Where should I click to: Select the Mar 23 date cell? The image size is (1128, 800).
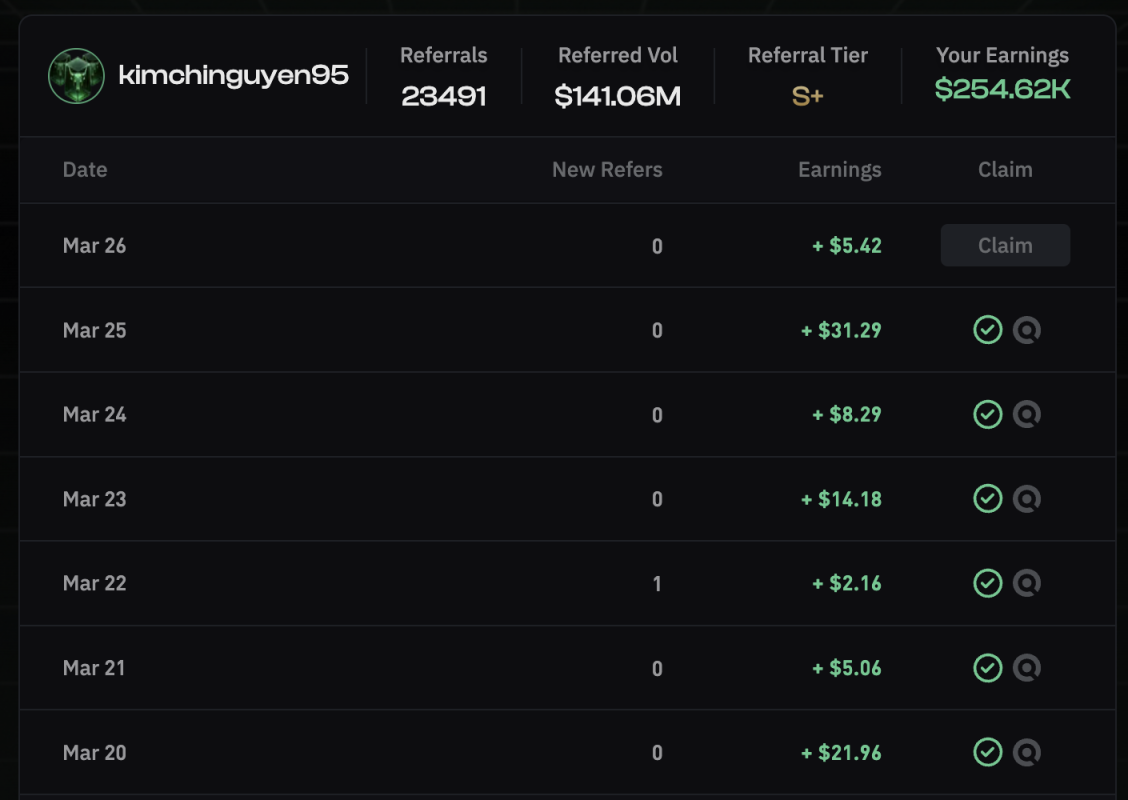(x=94, y=499)
